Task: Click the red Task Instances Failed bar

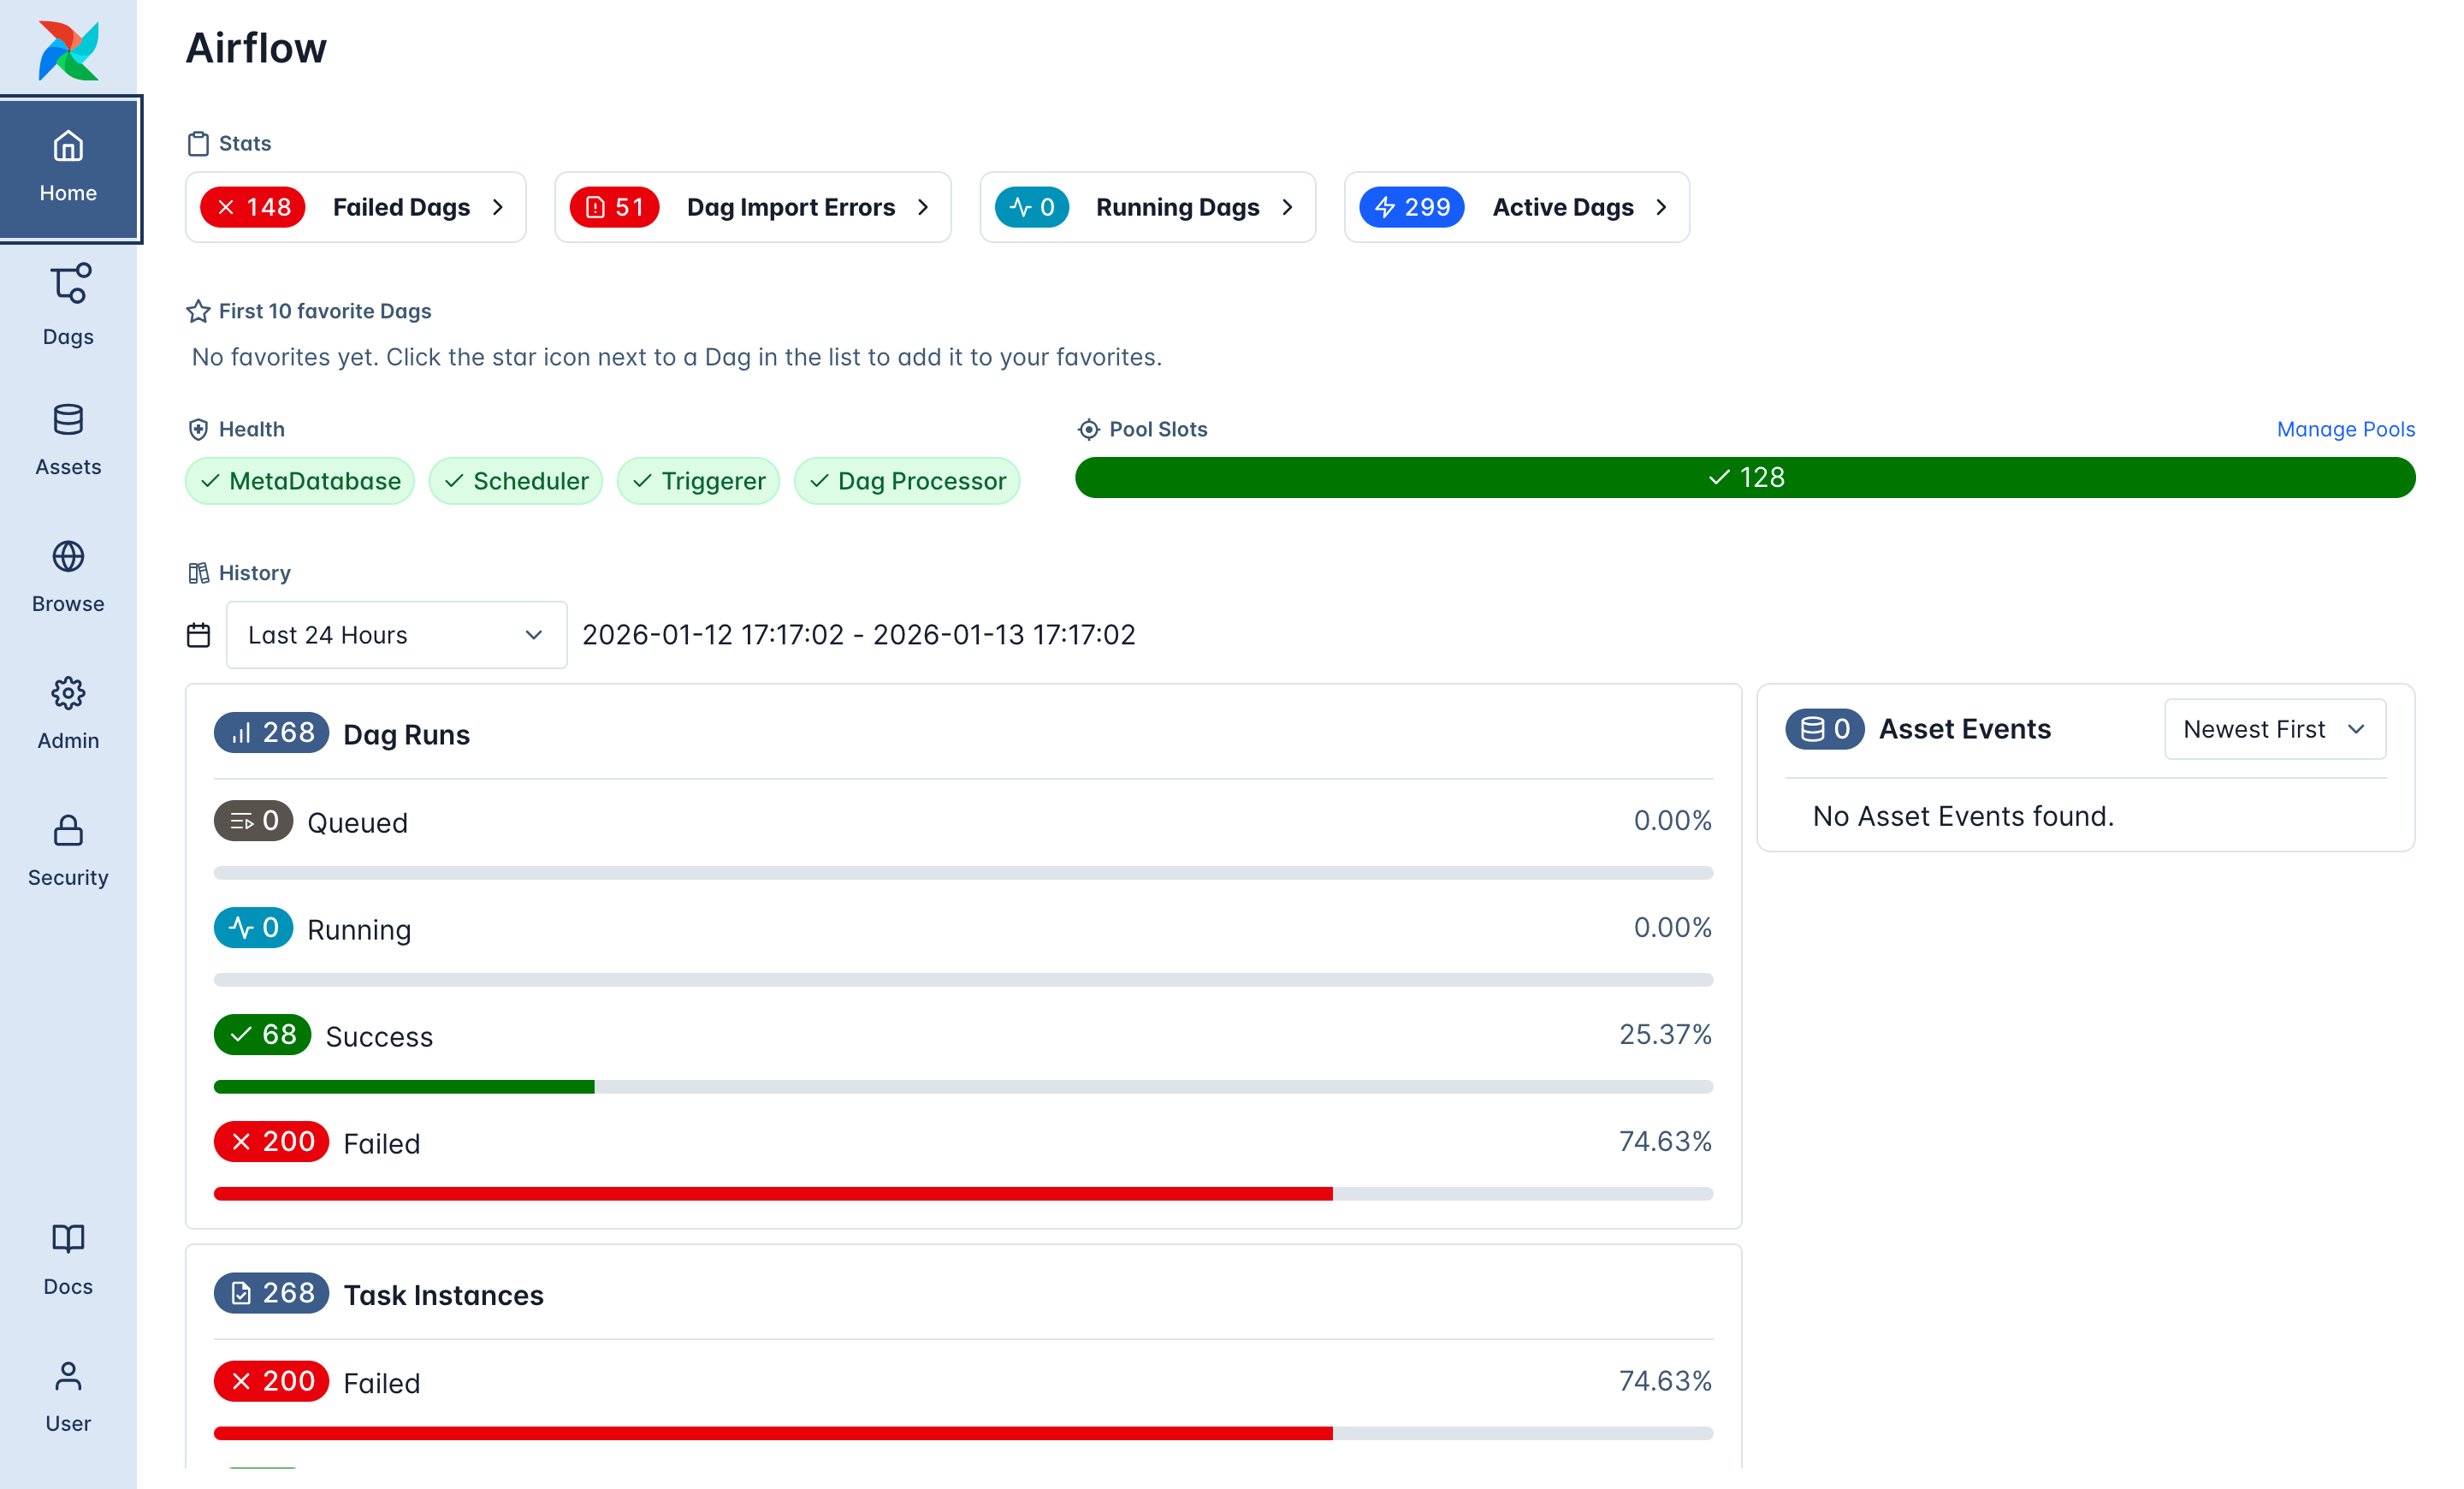Action: pyautogui.click(x=773, y=1434)
